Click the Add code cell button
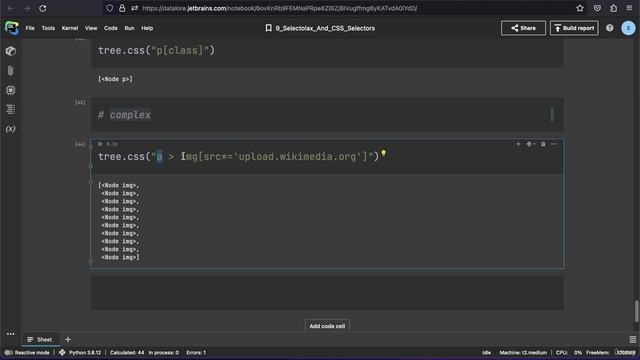Screen dimensions: 640x360 point(327,326)
